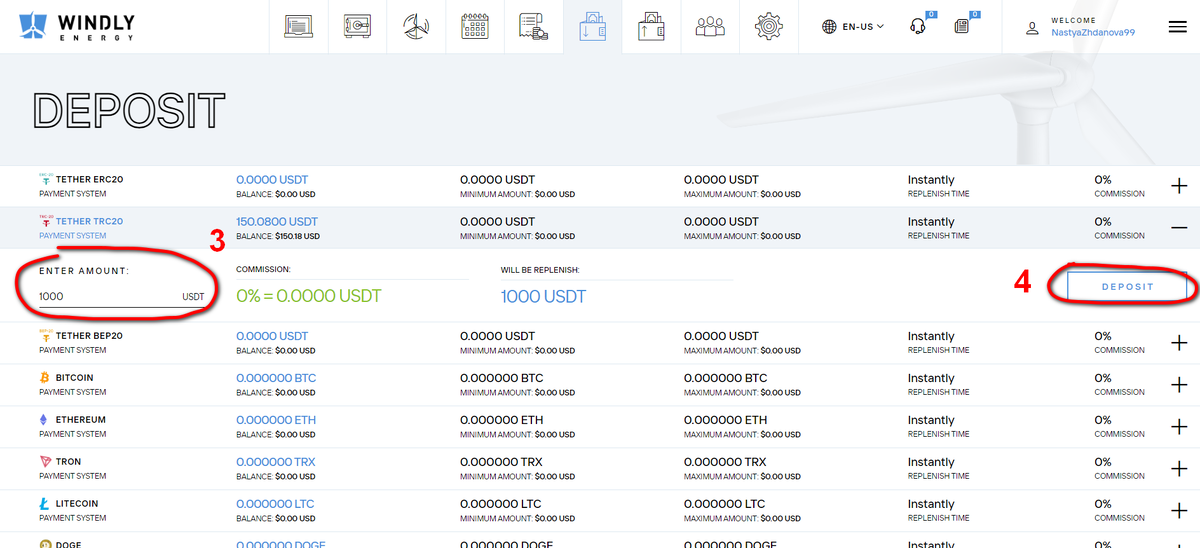Expand the Bitcoin row plus
This screenshot has width=1200, height=548.
click(1179, 385)
